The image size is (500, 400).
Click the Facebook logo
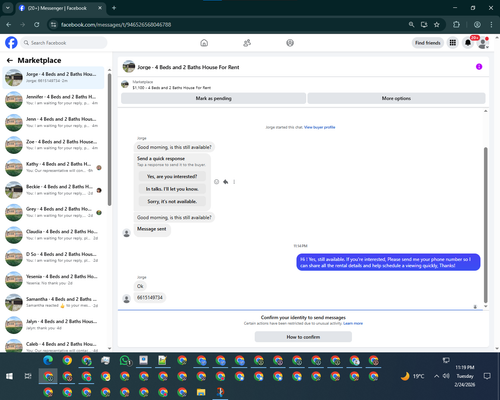[11, 43]
